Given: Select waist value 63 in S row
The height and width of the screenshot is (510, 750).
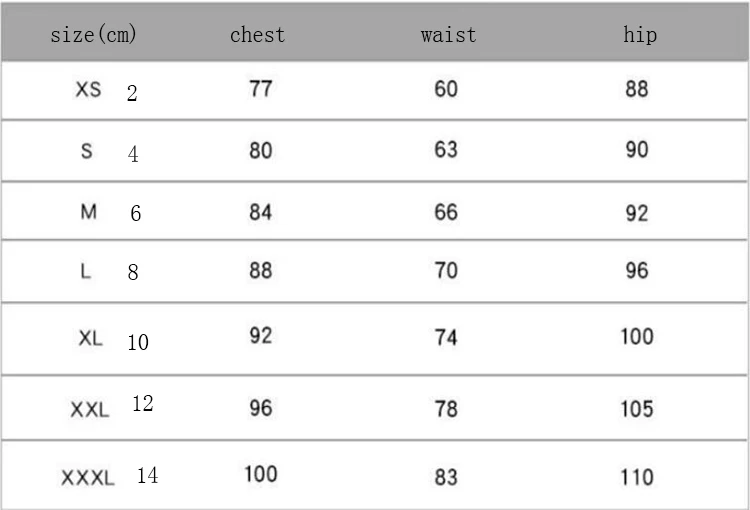Looking at the screenshot, I should click(446, 150).
